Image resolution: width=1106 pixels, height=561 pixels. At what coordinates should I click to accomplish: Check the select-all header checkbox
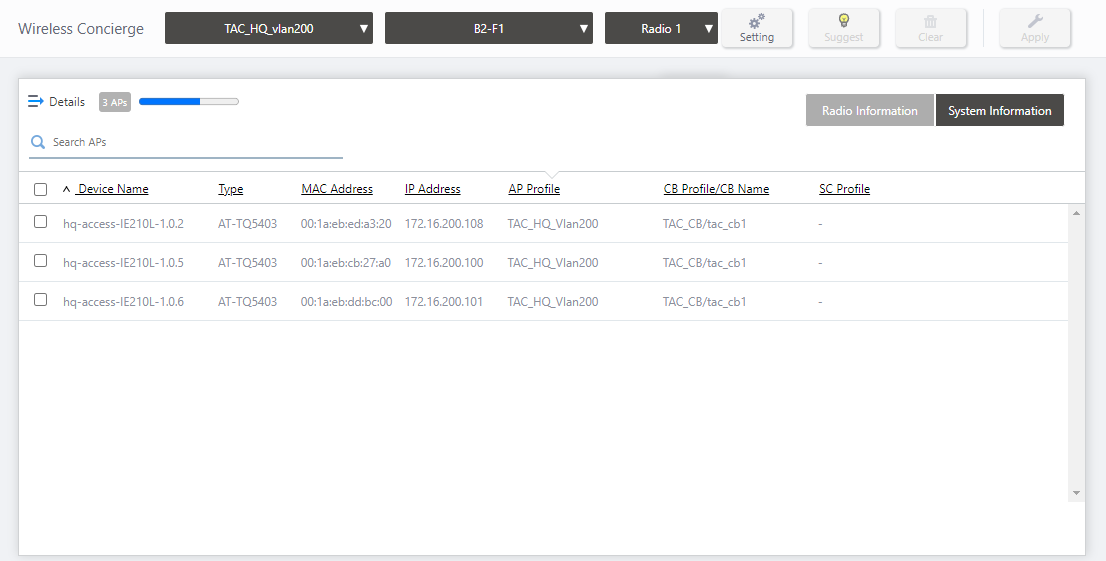pyautogui.click(x=40, y=189)
